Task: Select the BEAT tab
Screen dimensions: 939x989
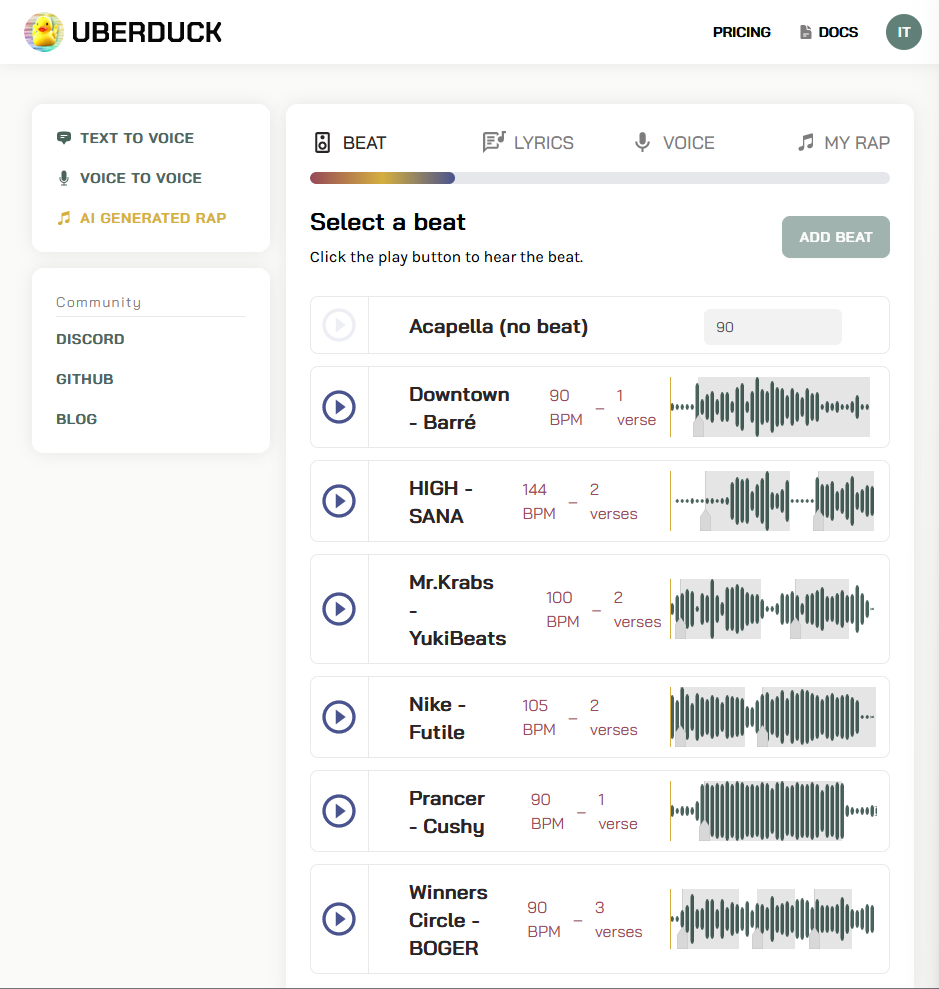Action: (351, 143)
